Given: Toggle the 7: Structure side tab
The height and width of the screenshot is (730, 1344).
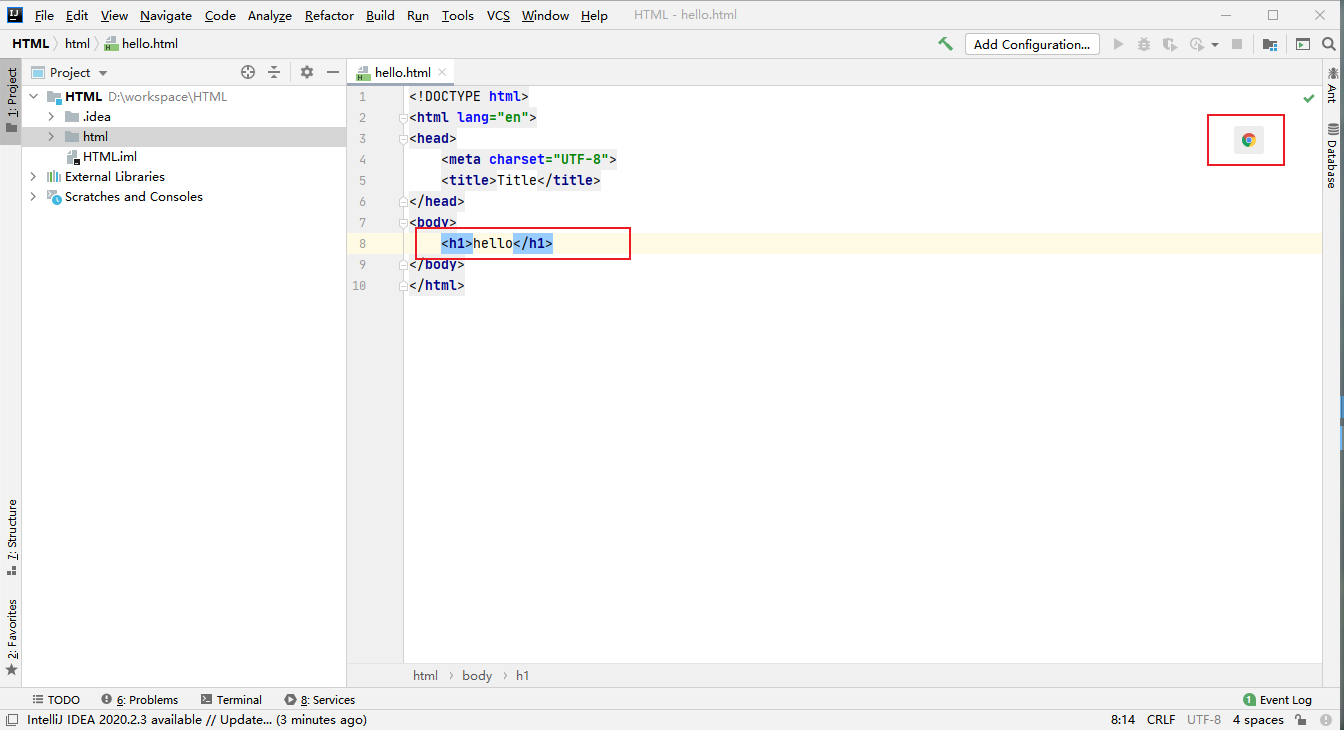Looking at the screenshot, I should click(11, 538).
